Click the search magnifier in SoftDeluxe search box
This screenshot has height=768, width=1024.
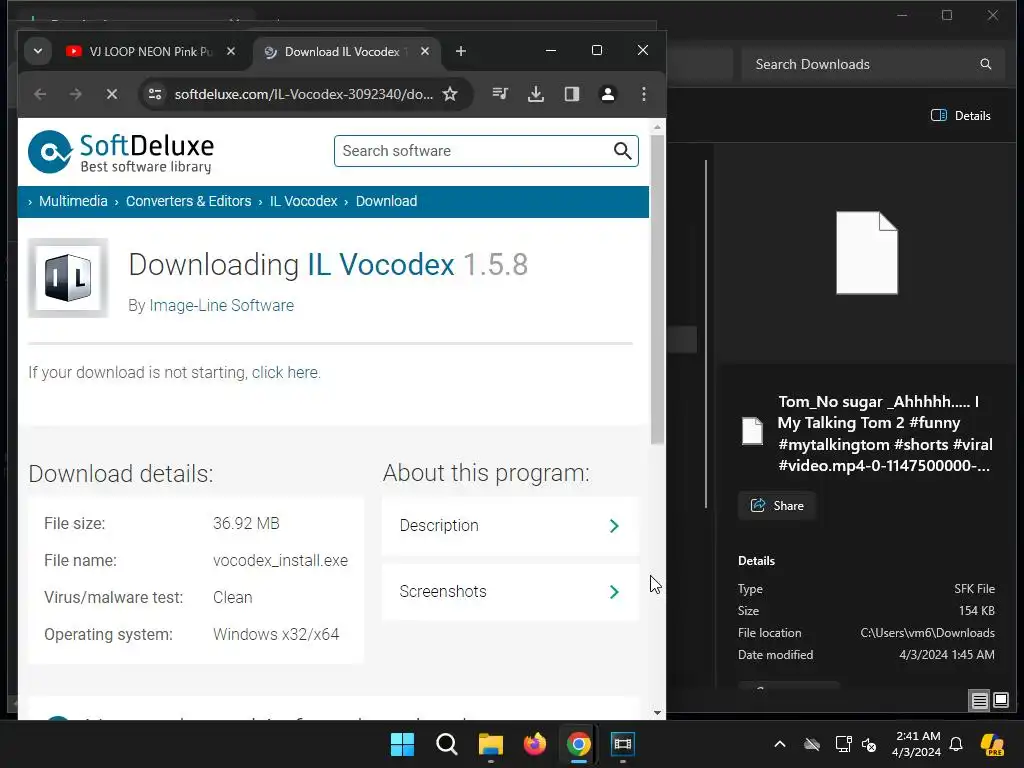(x=622, y=151)
